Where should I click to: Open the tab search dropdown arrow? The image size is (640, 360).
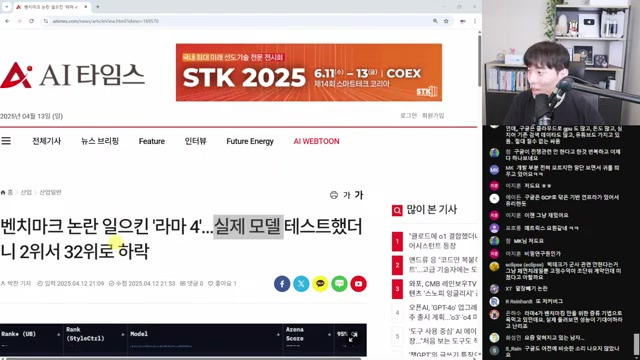pyautogui.click(x=7, y=7)
